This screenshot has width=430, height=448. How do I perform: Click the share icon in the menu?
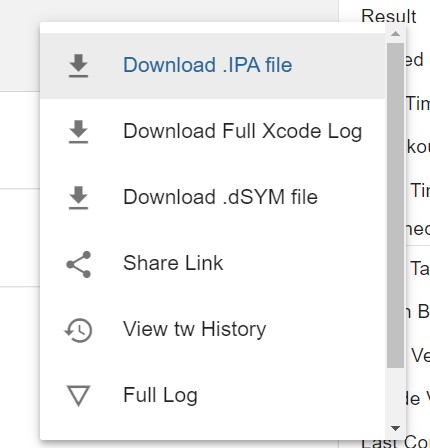point(78,264)
